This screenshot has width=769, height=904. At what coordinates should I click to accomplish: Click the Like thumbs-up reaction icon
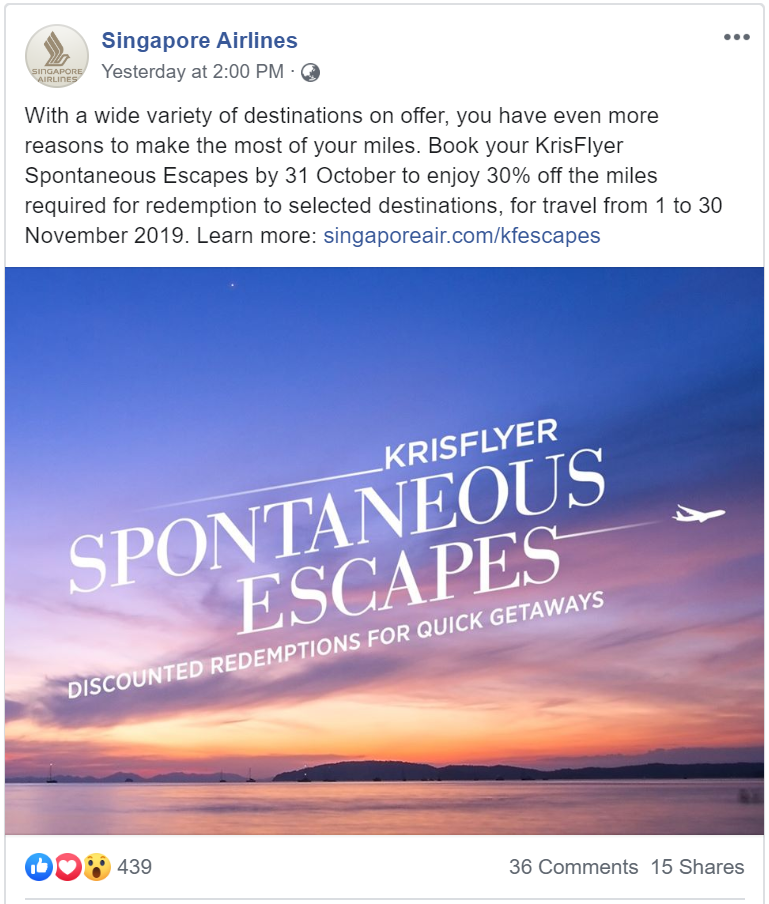pyautogui.click(x=39, y=867)
